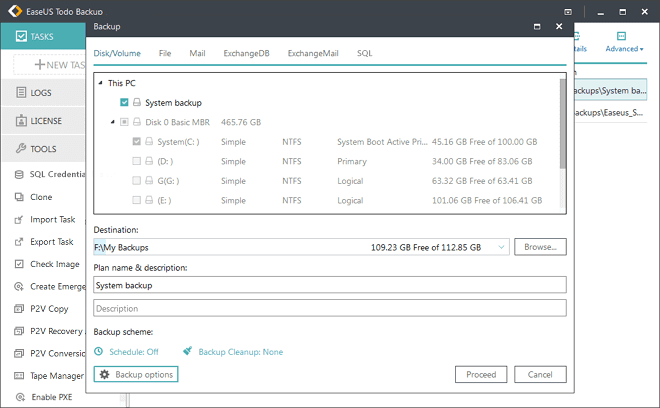Collapse the Disk 0 Basic MBR node

pyautogui.click(x=113, y=122)
